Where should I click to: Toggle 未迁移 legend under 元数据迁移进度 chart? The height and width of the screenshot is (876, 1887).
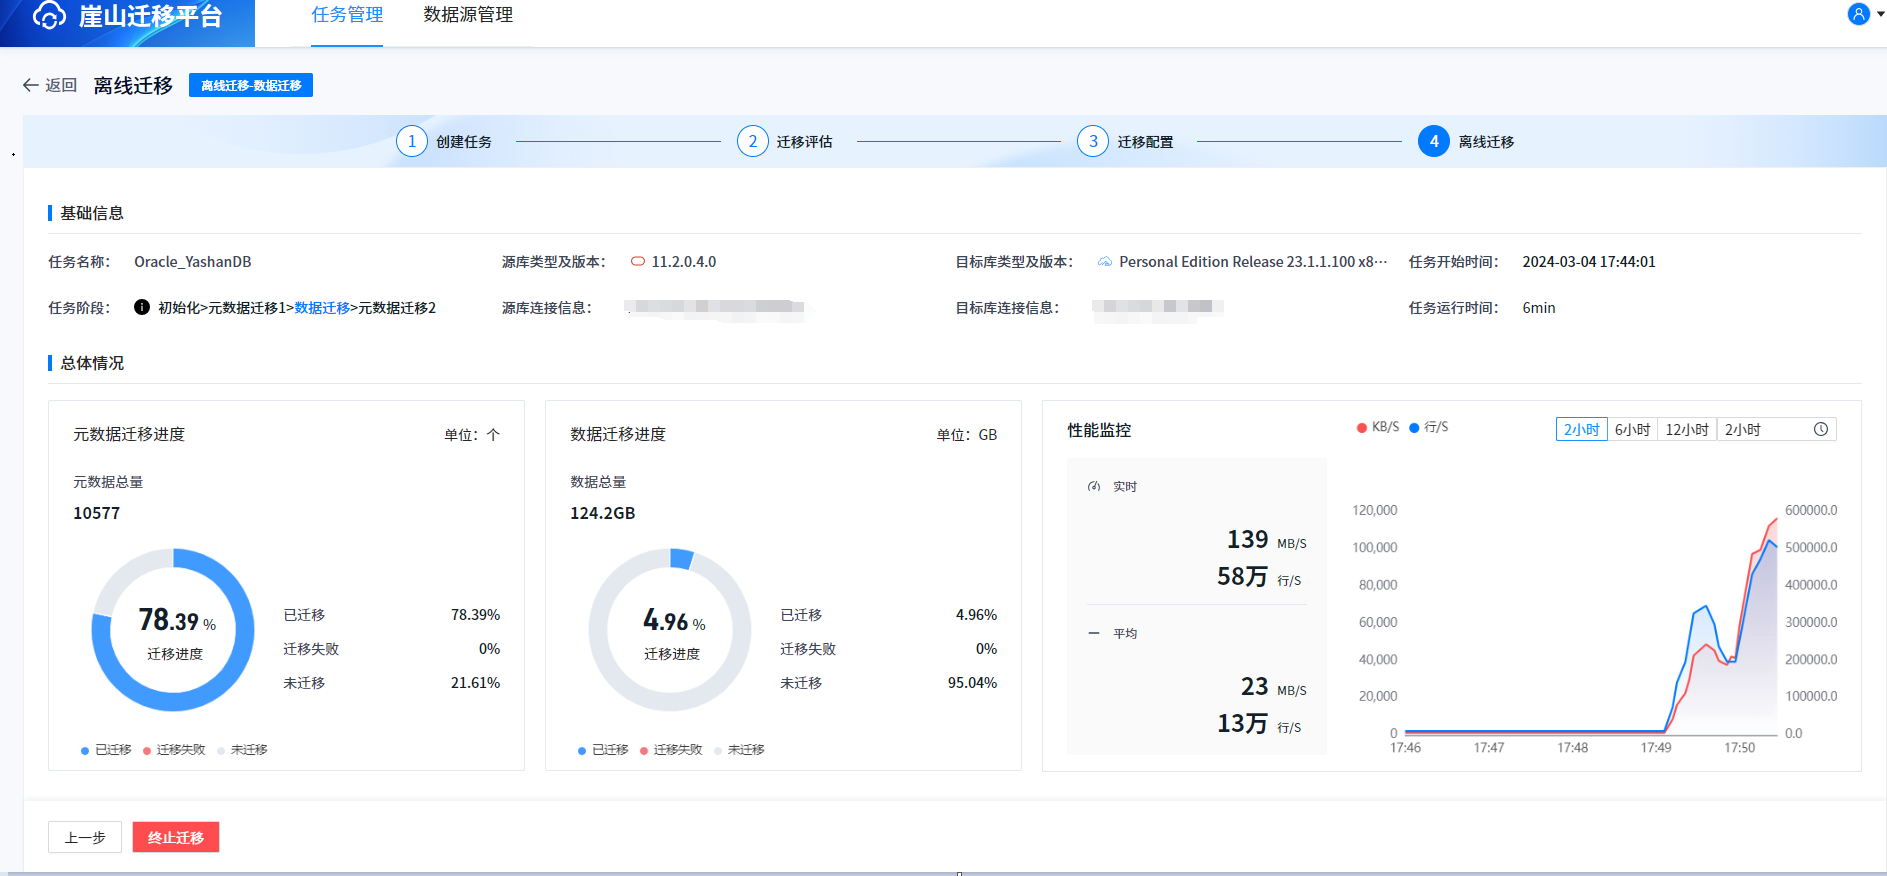(242, 750)
